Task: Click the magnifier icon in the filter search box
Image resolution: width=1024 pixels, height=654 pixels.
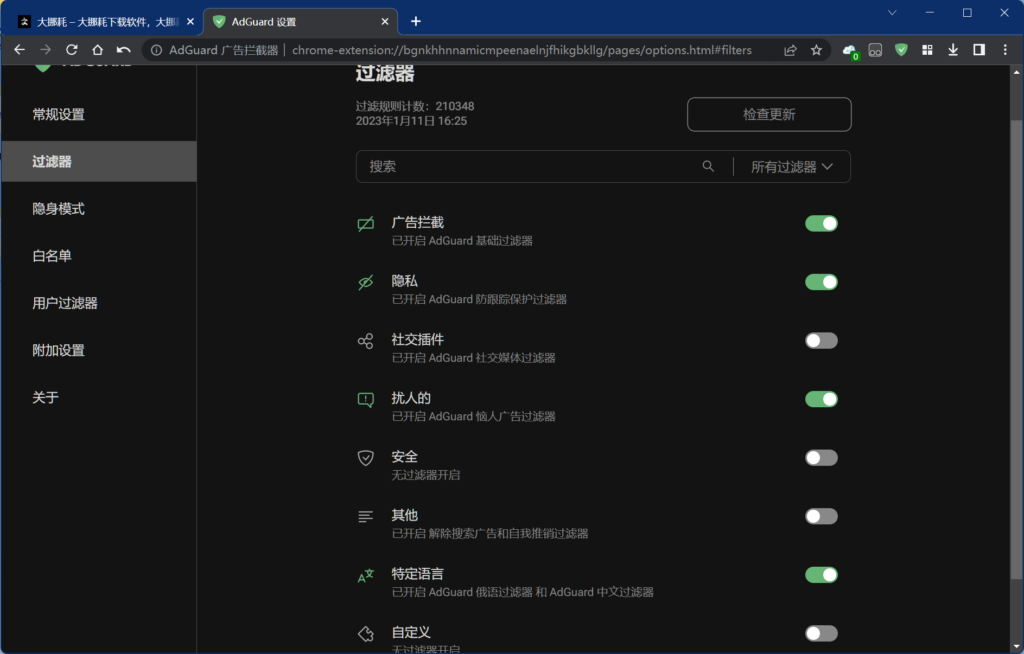Action: [708, 167]
